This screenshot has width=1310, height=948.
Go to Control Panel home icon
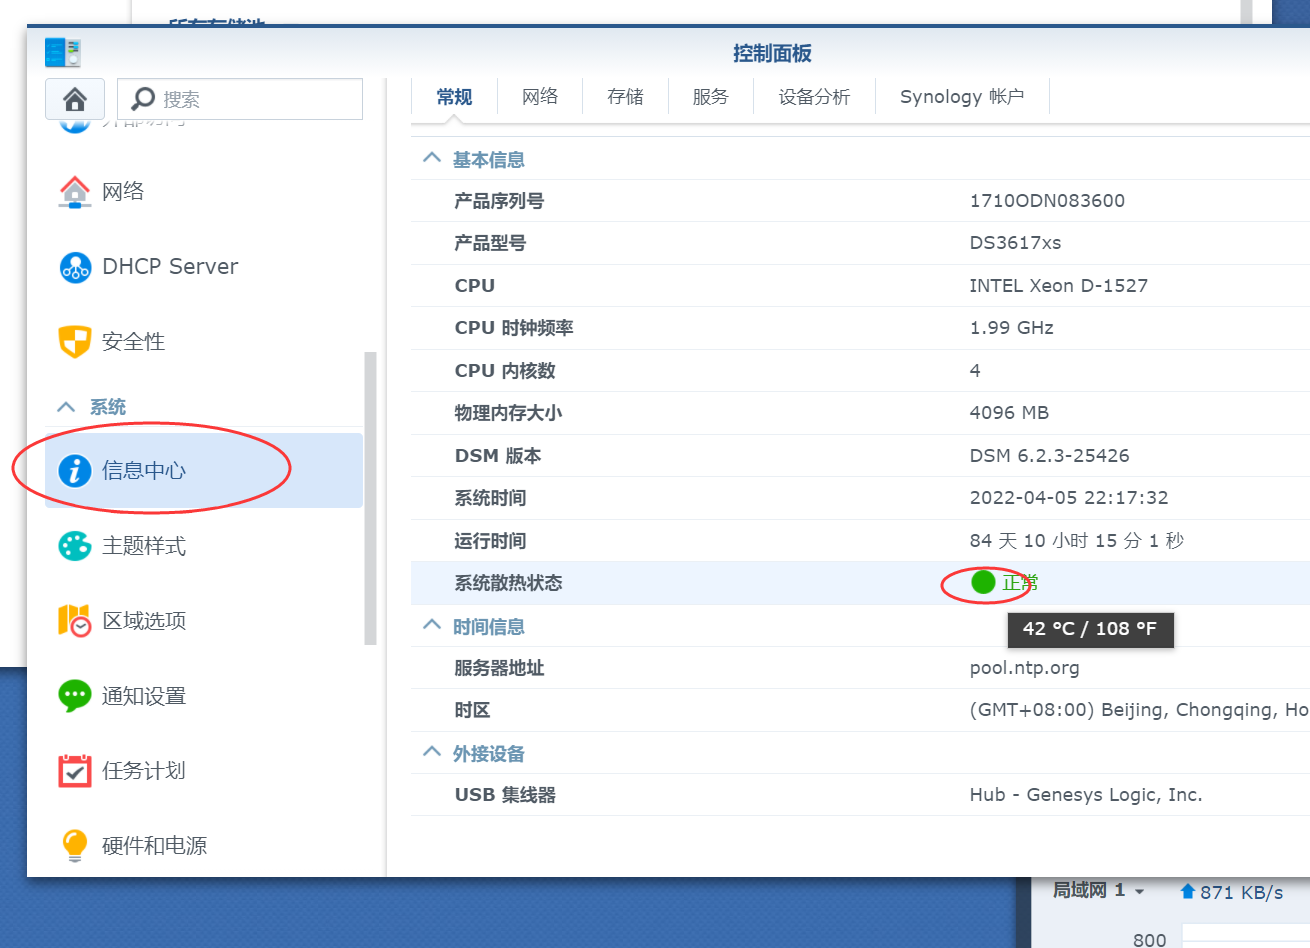click(75, 99)
